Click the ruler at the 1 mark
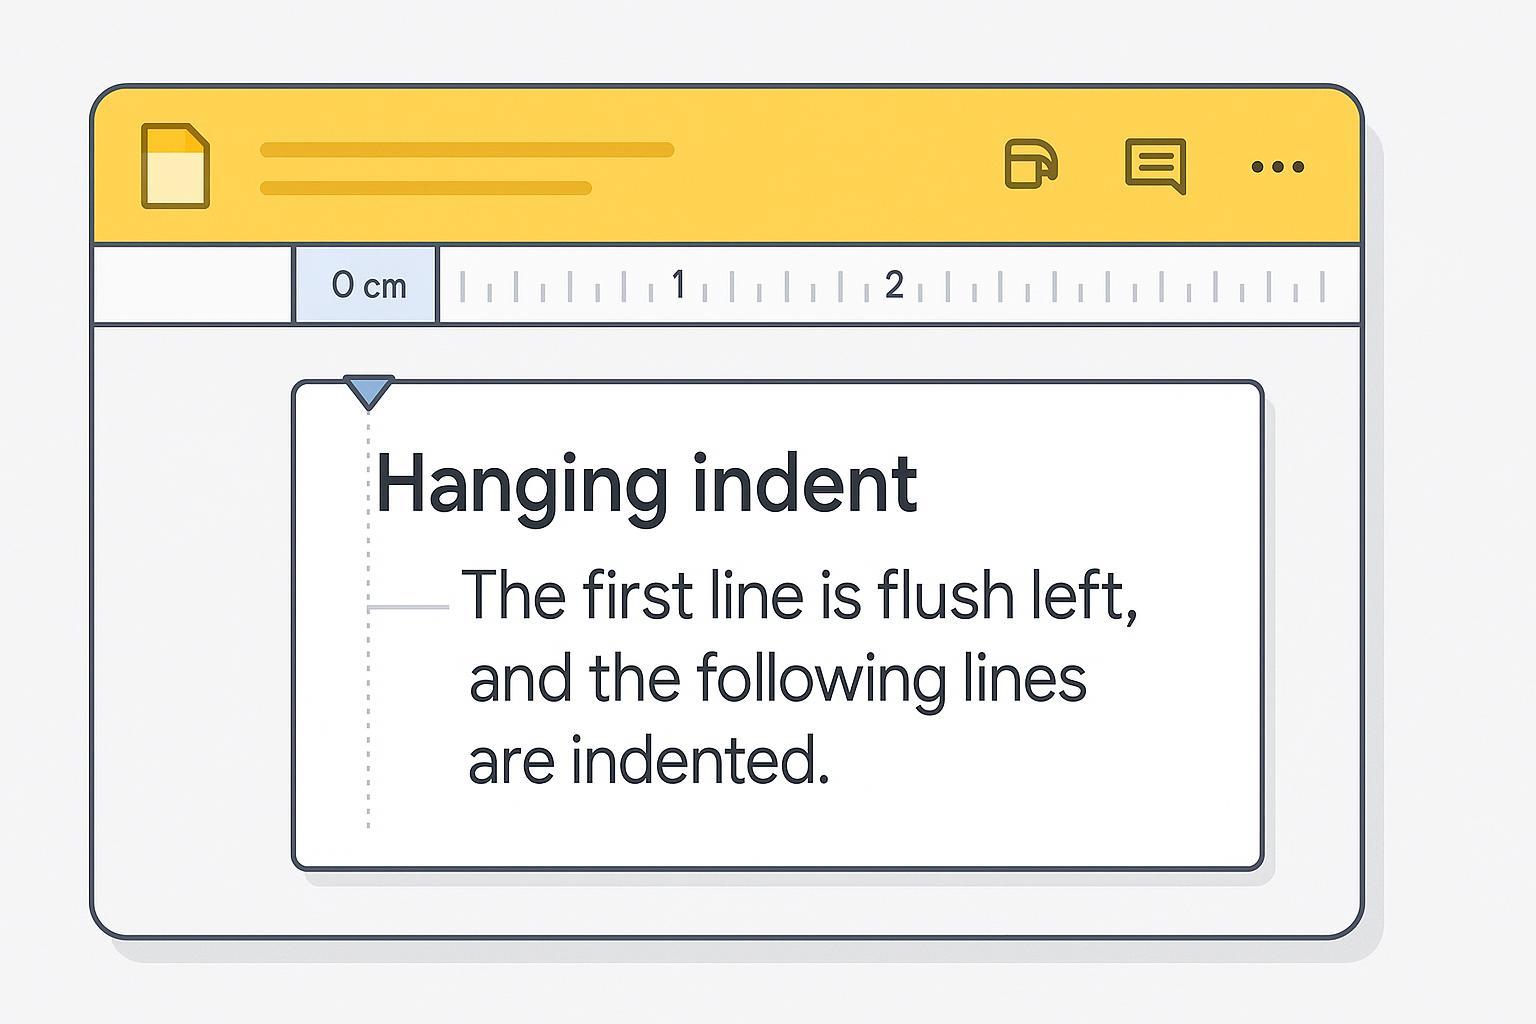The height and width of the screenshot is (1024, 1536). 678,285
